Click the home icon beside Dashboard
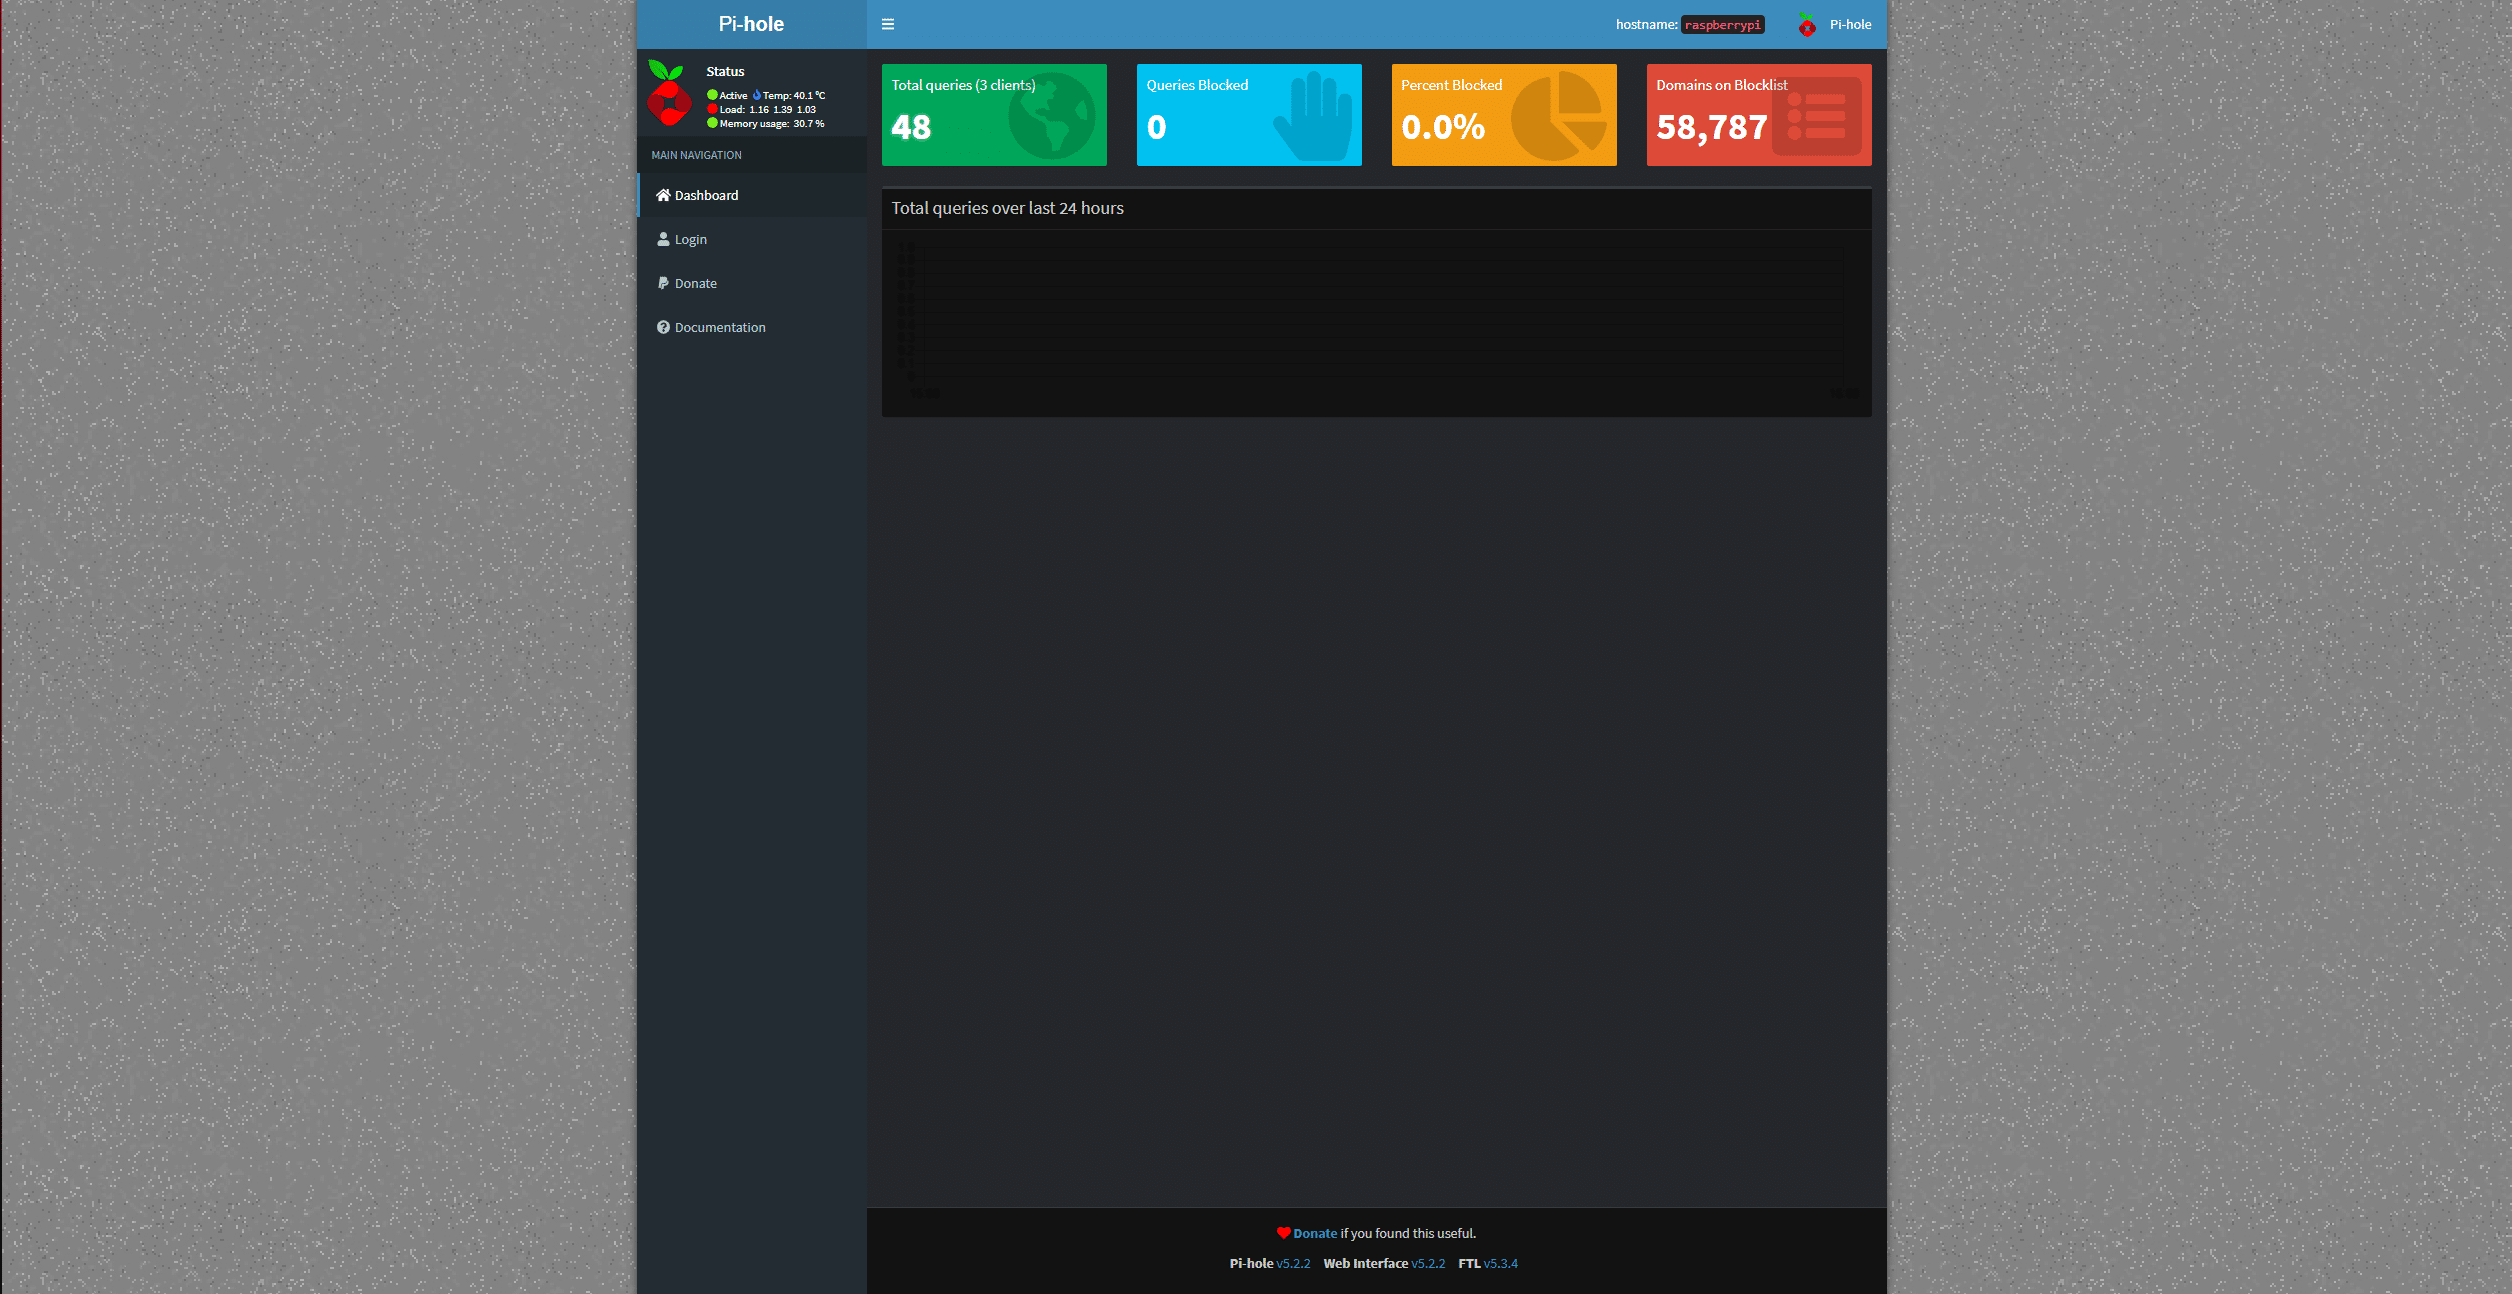 (662, 195)
